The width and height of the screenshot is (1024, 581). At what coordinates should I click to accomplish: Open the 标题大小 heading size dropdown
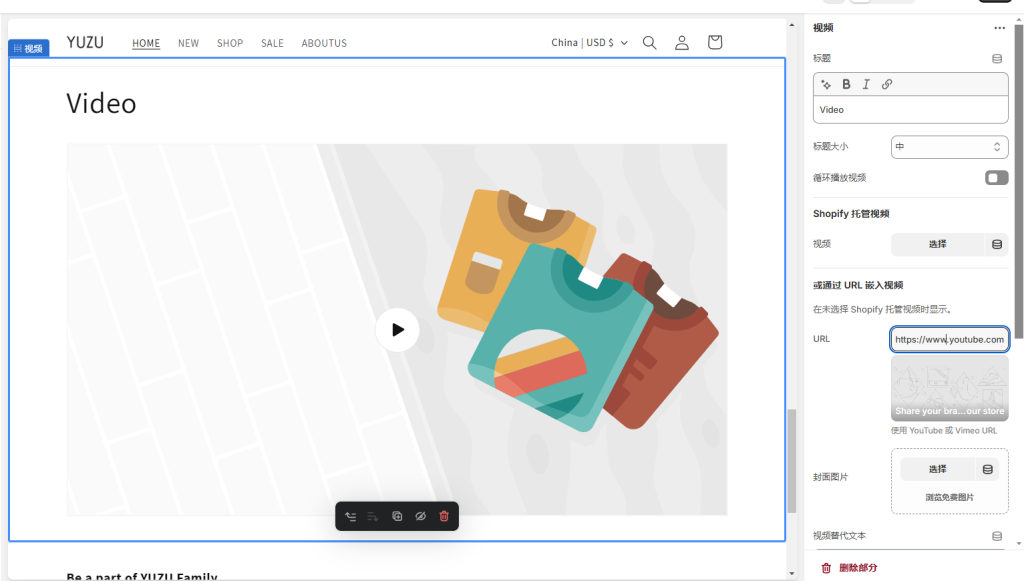(x=949, y=147)
